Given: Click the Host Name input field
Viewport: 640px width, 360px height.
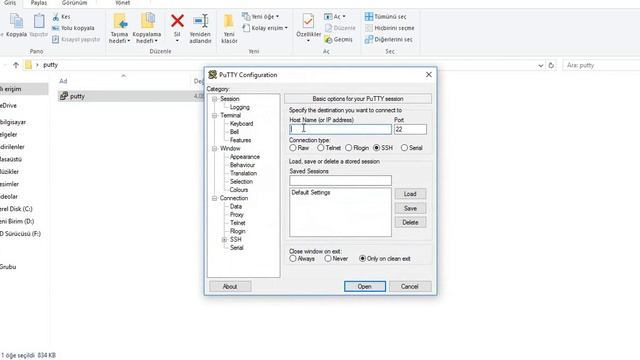Looking at the screenshot, I should tap(340, 129).
